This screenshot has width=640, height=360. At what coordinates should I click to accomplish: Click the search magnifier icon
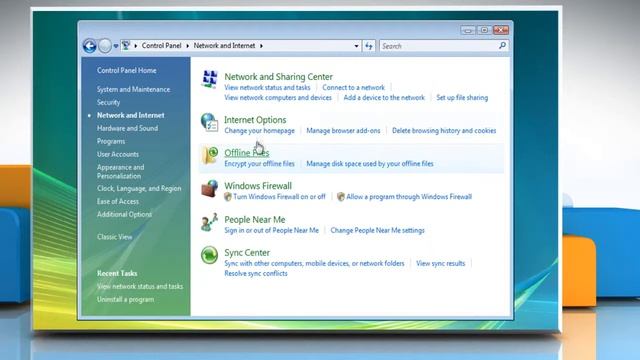pos(502,46)
